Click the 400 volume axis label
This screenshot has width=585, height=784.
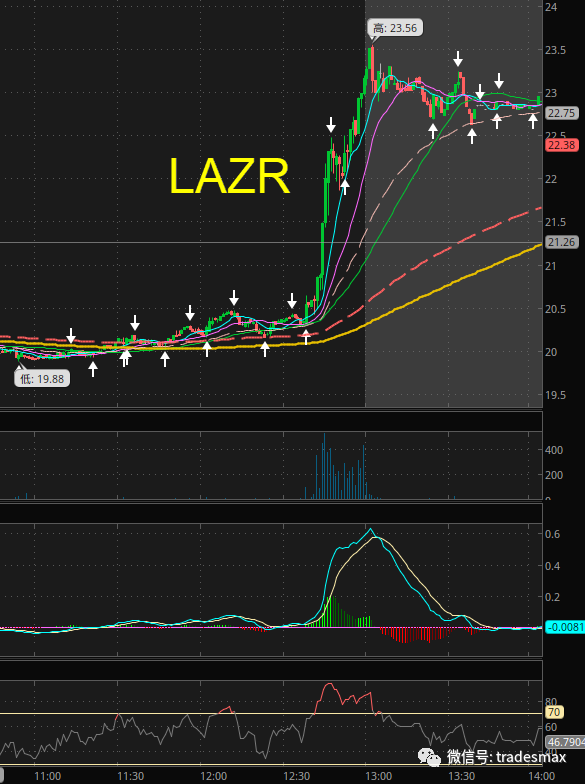pyautogui.click(x=554, y=450)
